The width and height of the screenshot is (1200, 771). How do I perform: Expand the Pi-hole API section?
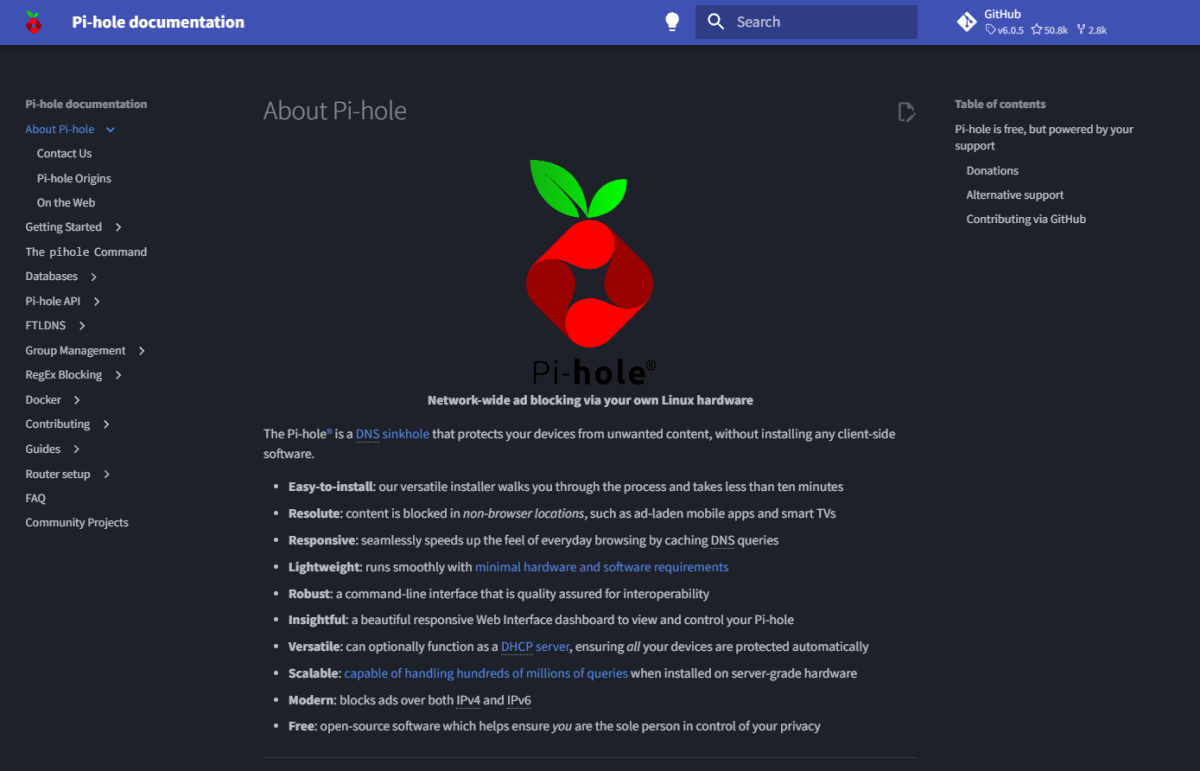(96, 302)
